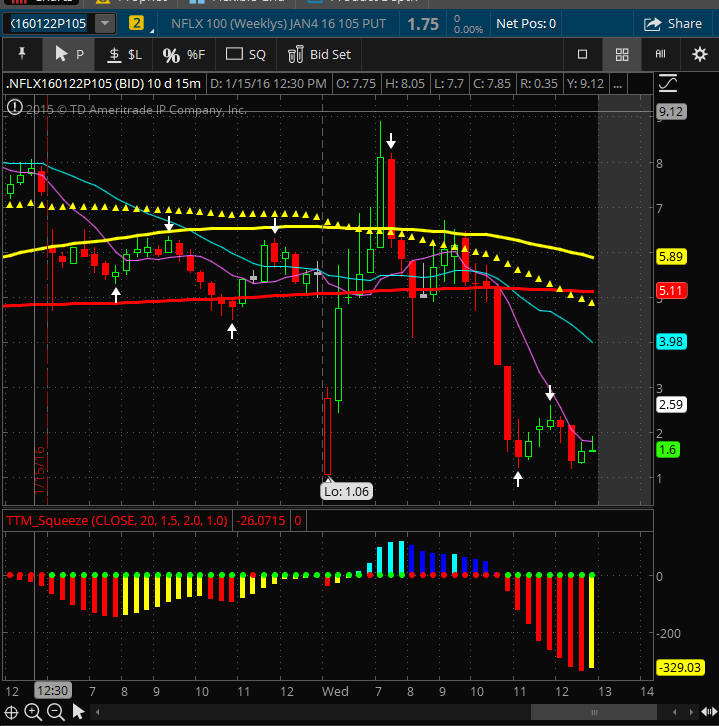Switch to chart grid layout
The height and width of the screenshot is (726, 719).
[621, 54]
